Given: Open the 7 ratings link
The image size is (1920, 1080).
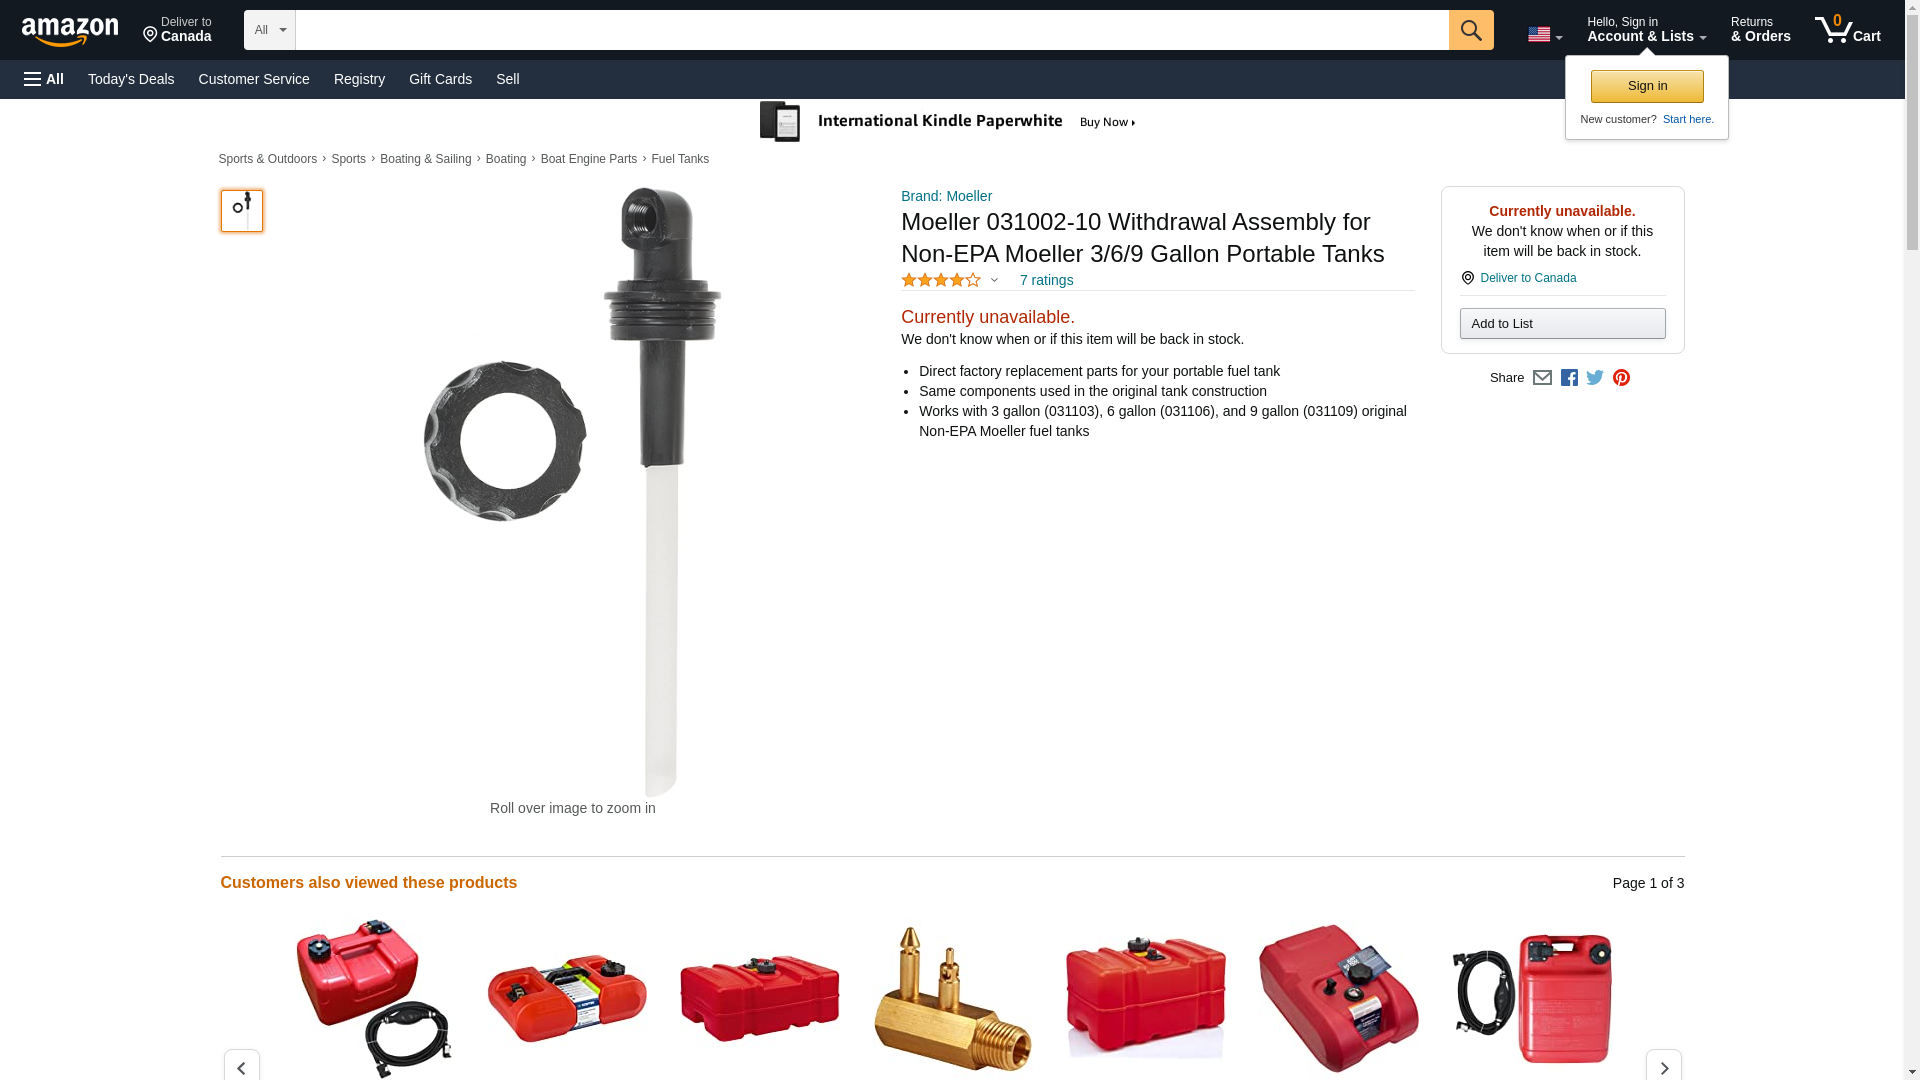Looking at the screenshot, I should [x=1046, y=281].
